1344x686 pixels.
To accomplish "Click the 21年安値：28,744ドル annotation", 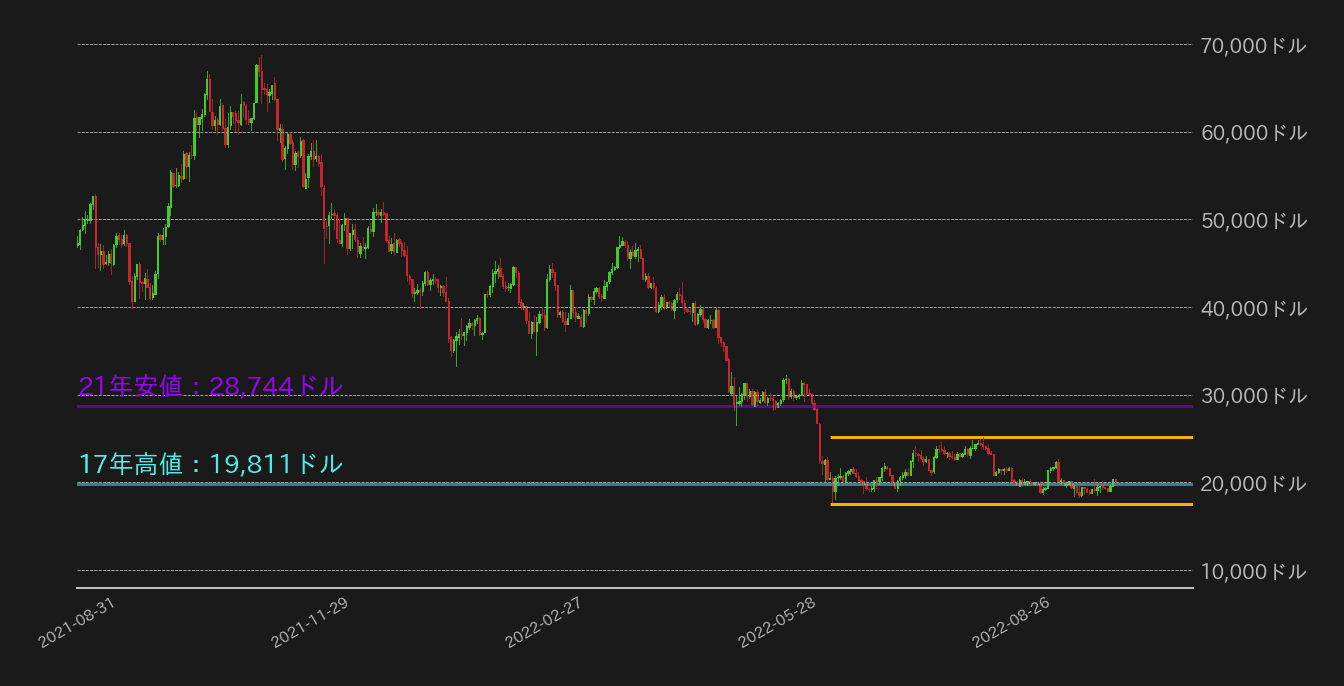I will pyautogui.click(x=210, y=384).
